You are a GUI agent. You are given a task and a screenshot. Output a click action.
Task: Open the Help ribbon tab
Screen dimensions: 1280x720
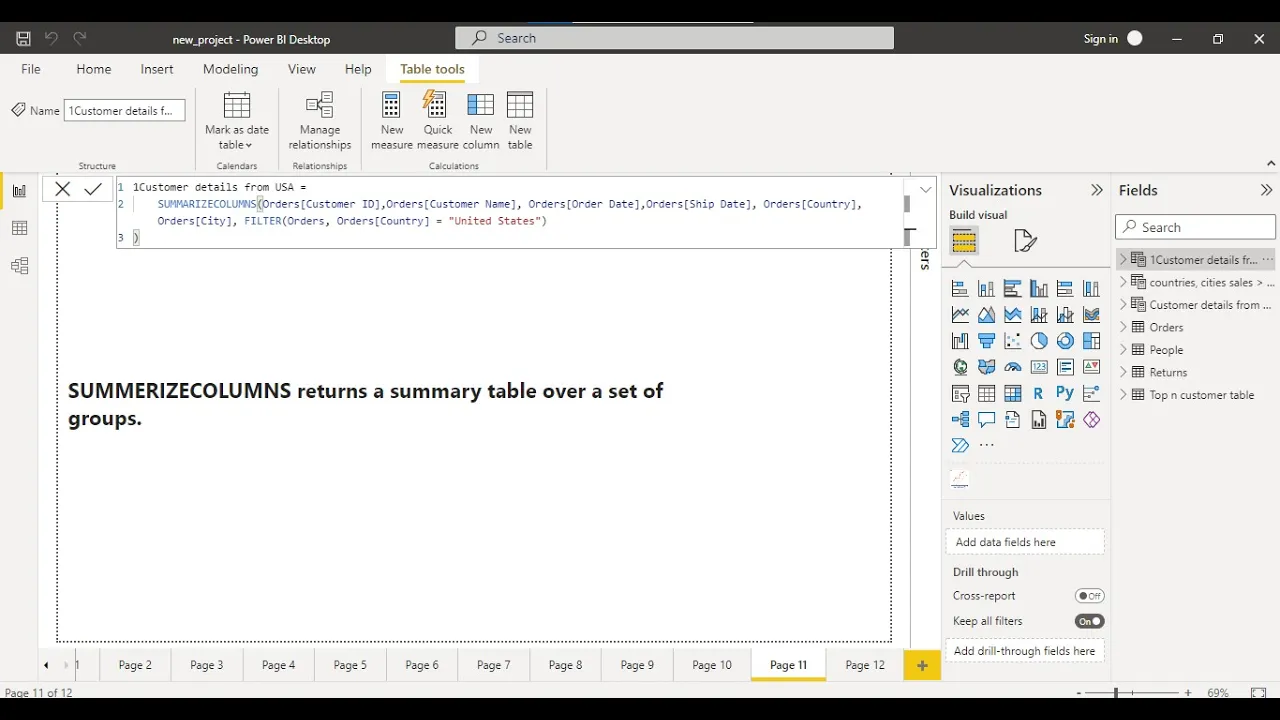pyautogui.click(x=358, y=69)
